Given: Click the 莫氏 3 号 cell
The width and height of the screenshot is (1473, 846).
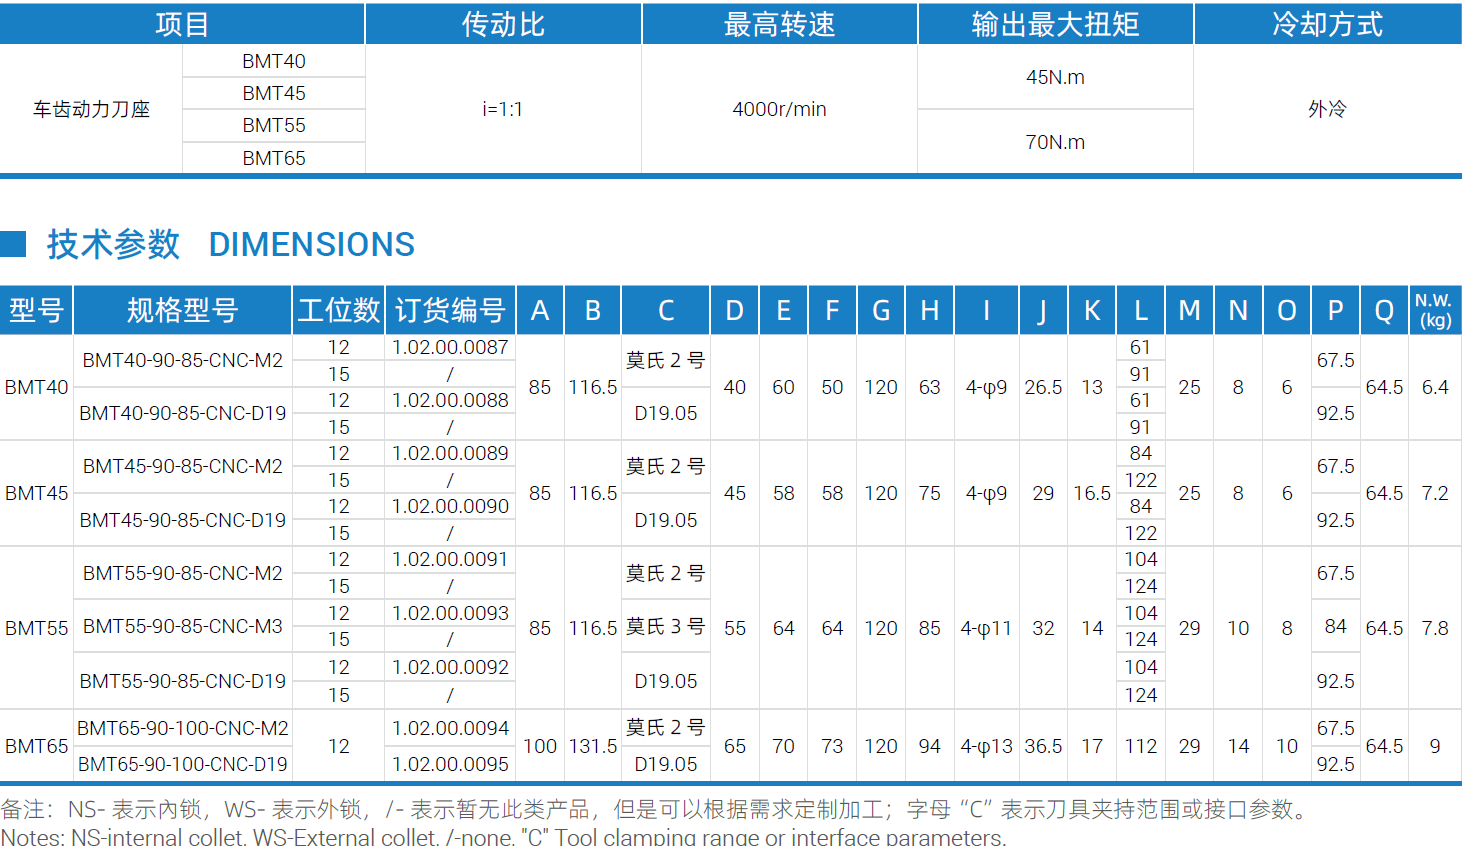Looking at the screenshot, I should (x=666, y=626).
